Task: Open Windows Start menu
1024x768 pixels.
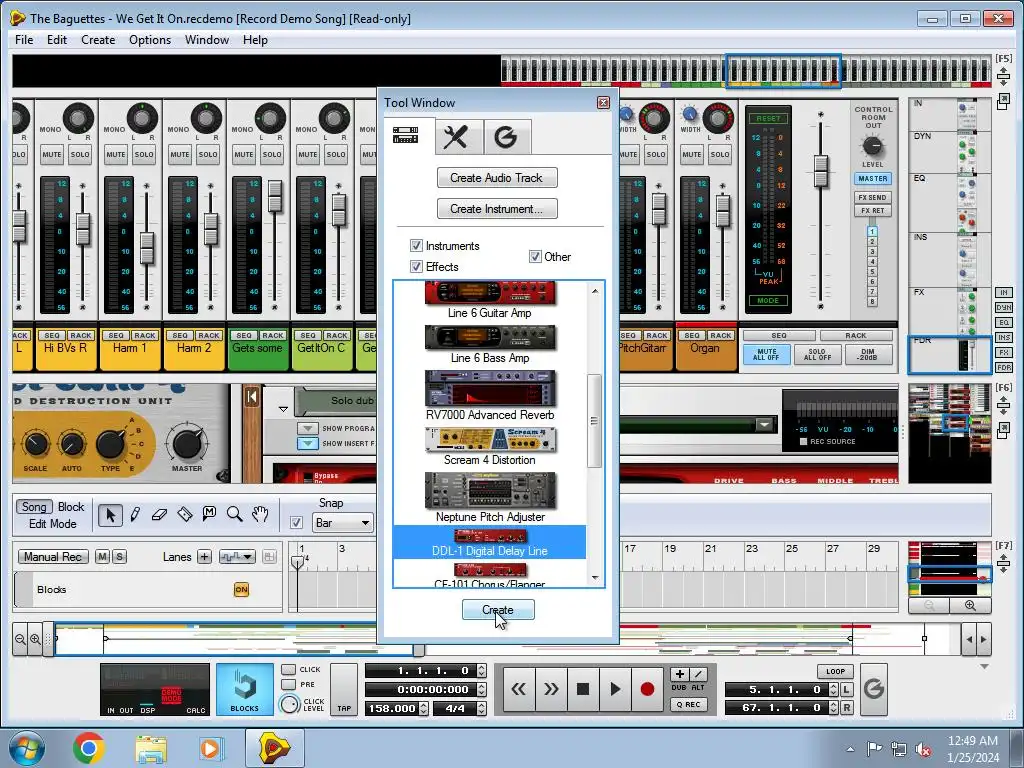Action: pos(26,748)
